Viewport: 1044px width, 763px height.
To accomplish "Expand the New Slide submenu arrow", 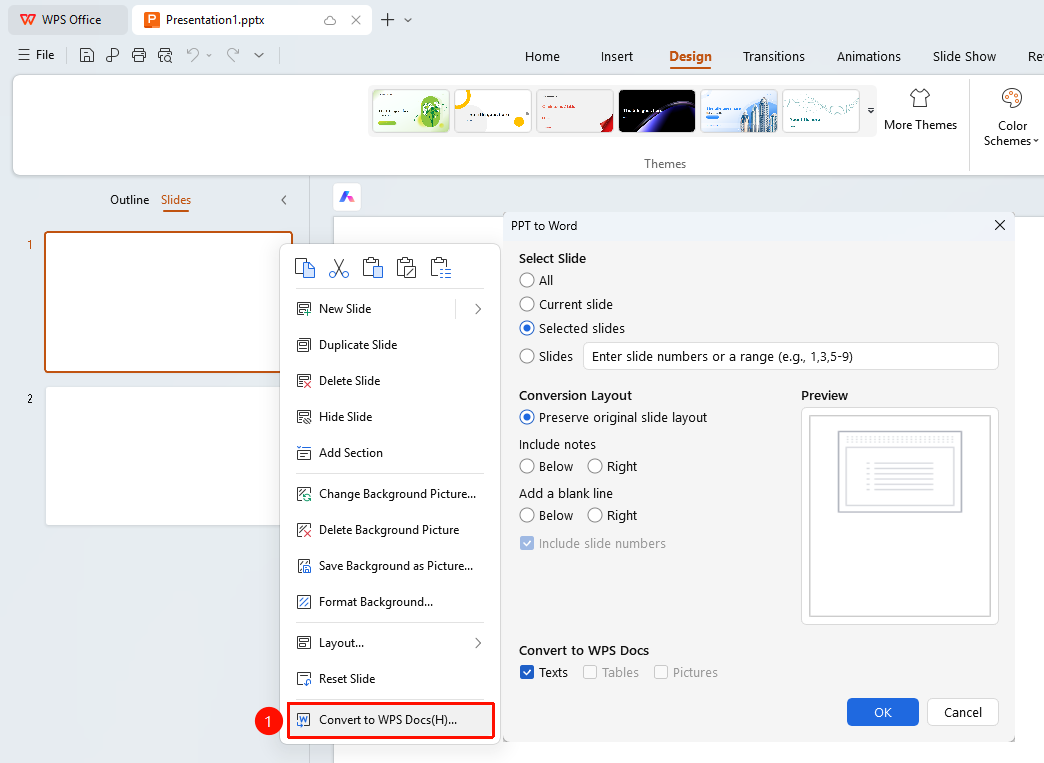I will point(478,309).
